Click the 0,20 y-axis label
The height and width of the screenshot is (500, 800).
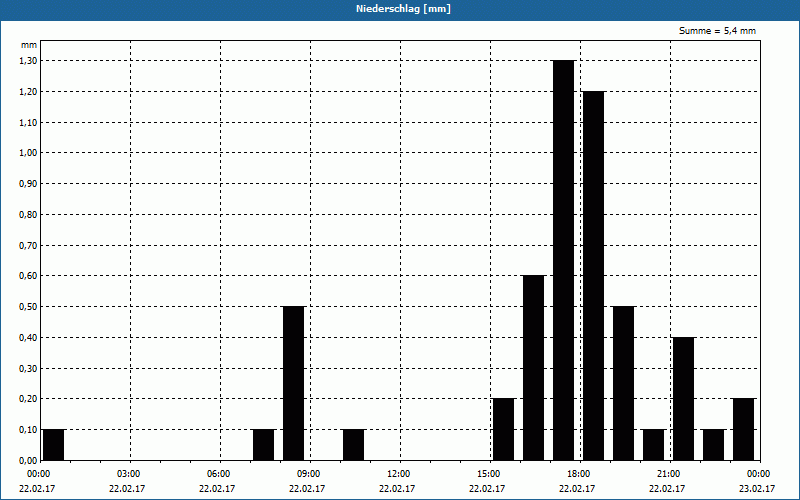pos(28,399)
